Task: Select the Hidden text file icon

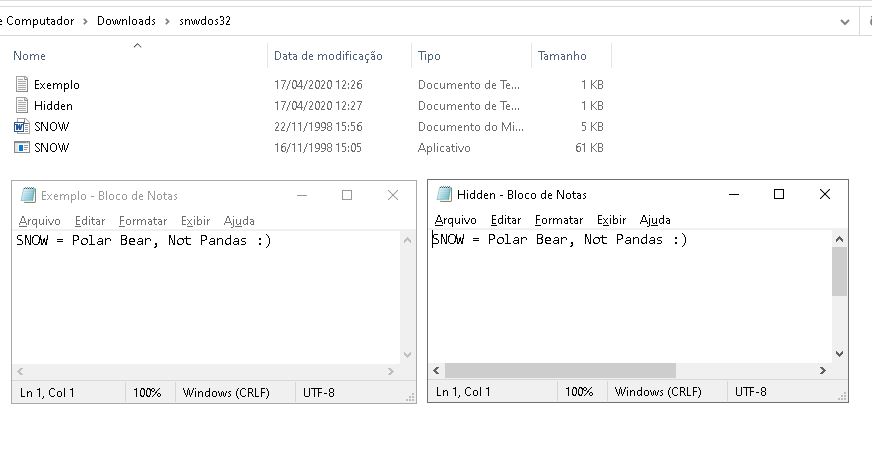Action: [22, 106]
